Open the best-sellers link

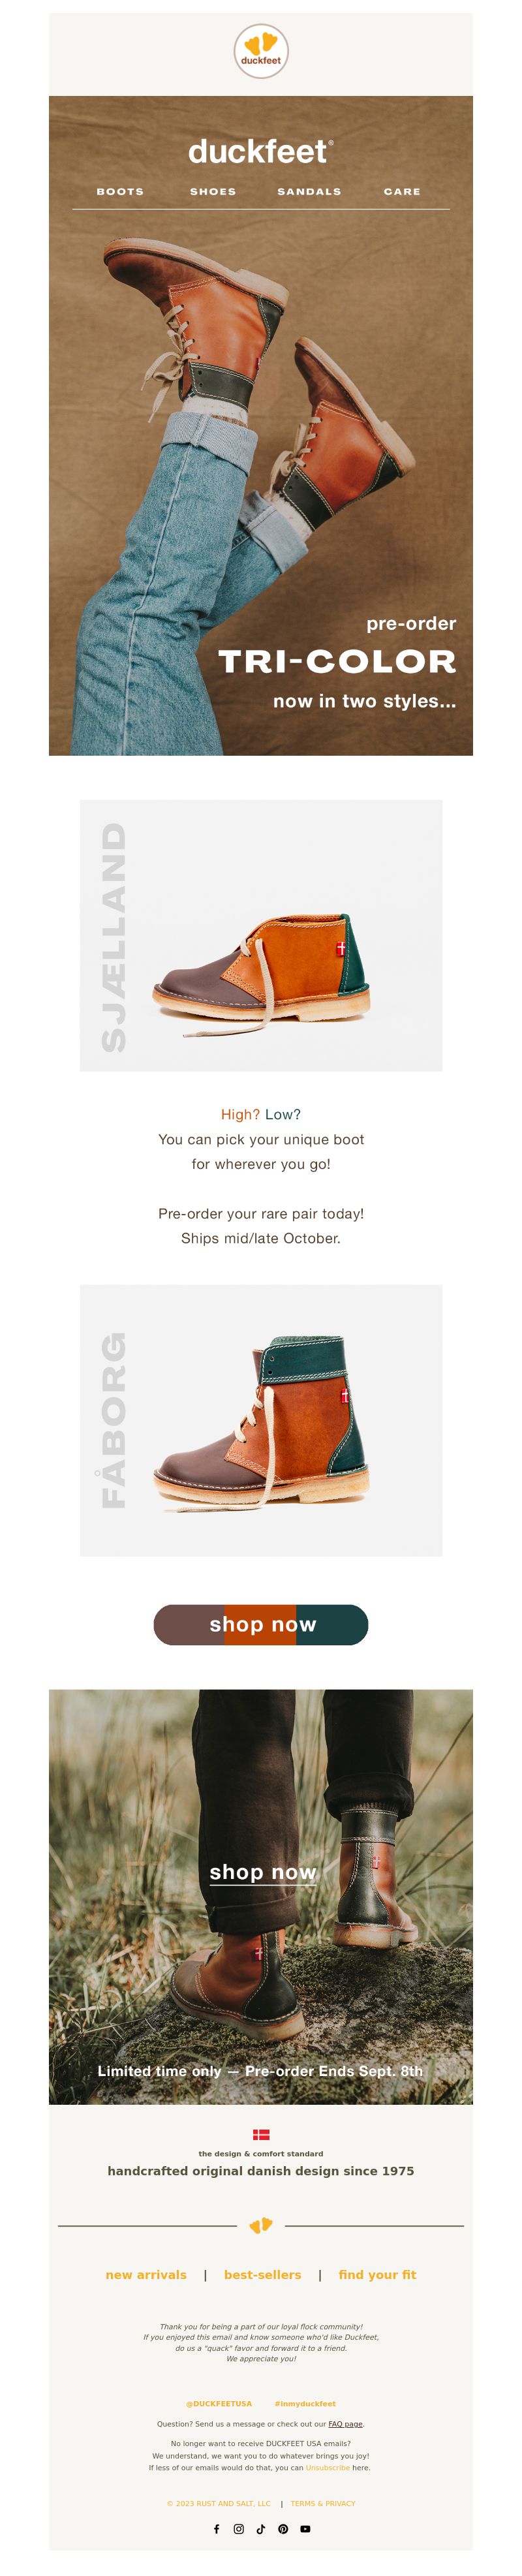pyautogui.click(x=263, y=2274)
